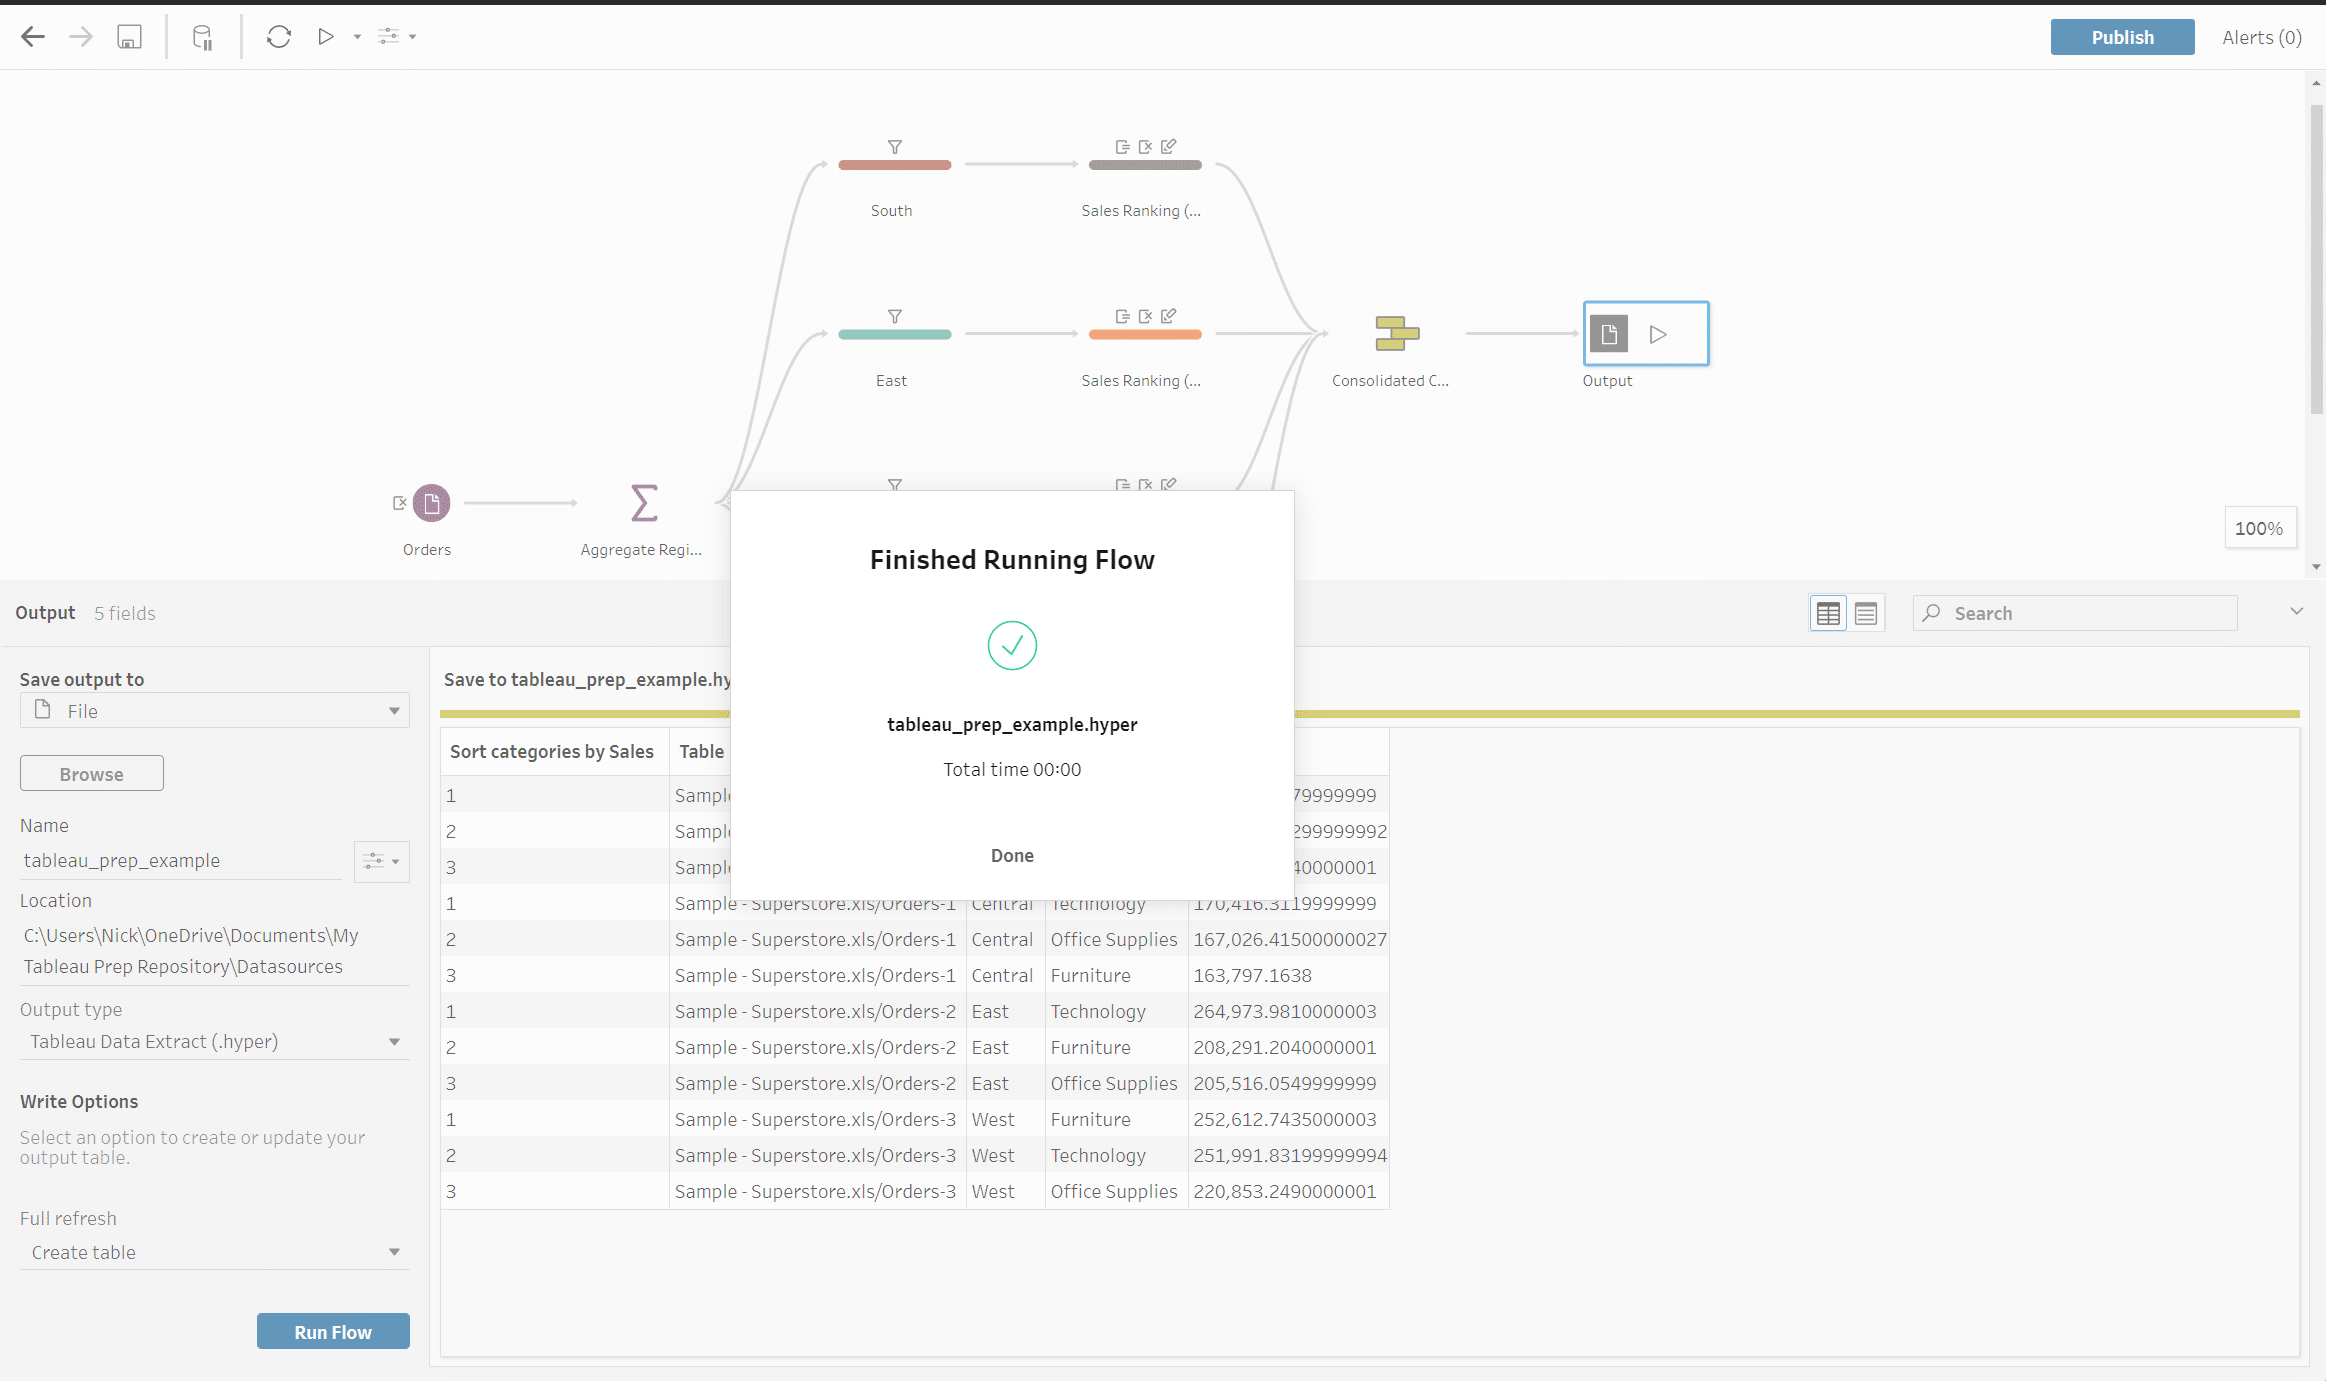Open the Output type dropdown
The height and width of the screenshot is (1381, 2326).
click(x=215, y=1042)
